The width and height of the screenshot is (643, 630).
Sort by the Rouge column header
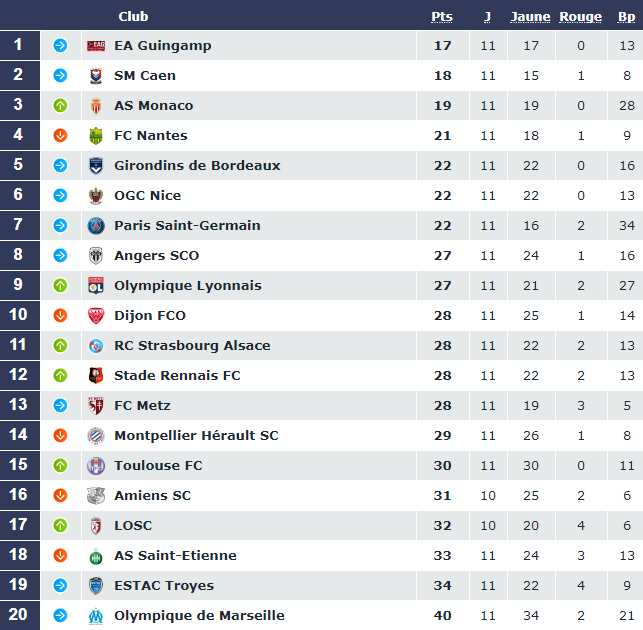[x=580, y=16]
